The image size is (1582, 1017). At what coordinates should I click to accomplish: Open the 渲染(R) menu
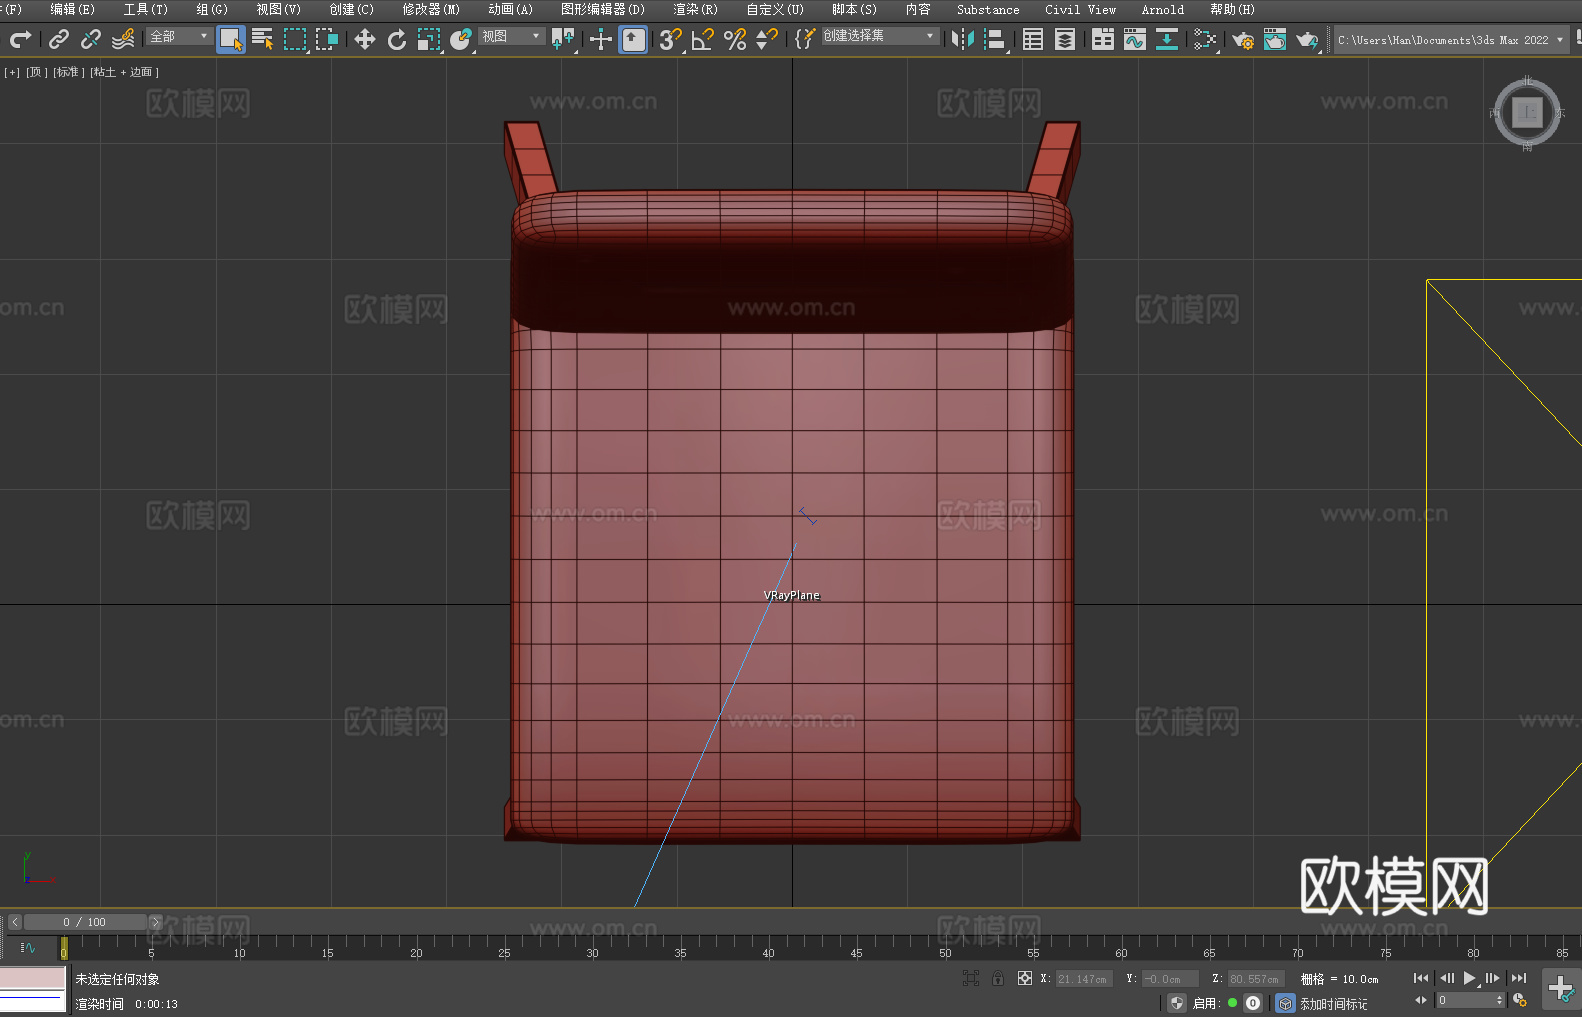pyautogui.click(x=695, y=9)
